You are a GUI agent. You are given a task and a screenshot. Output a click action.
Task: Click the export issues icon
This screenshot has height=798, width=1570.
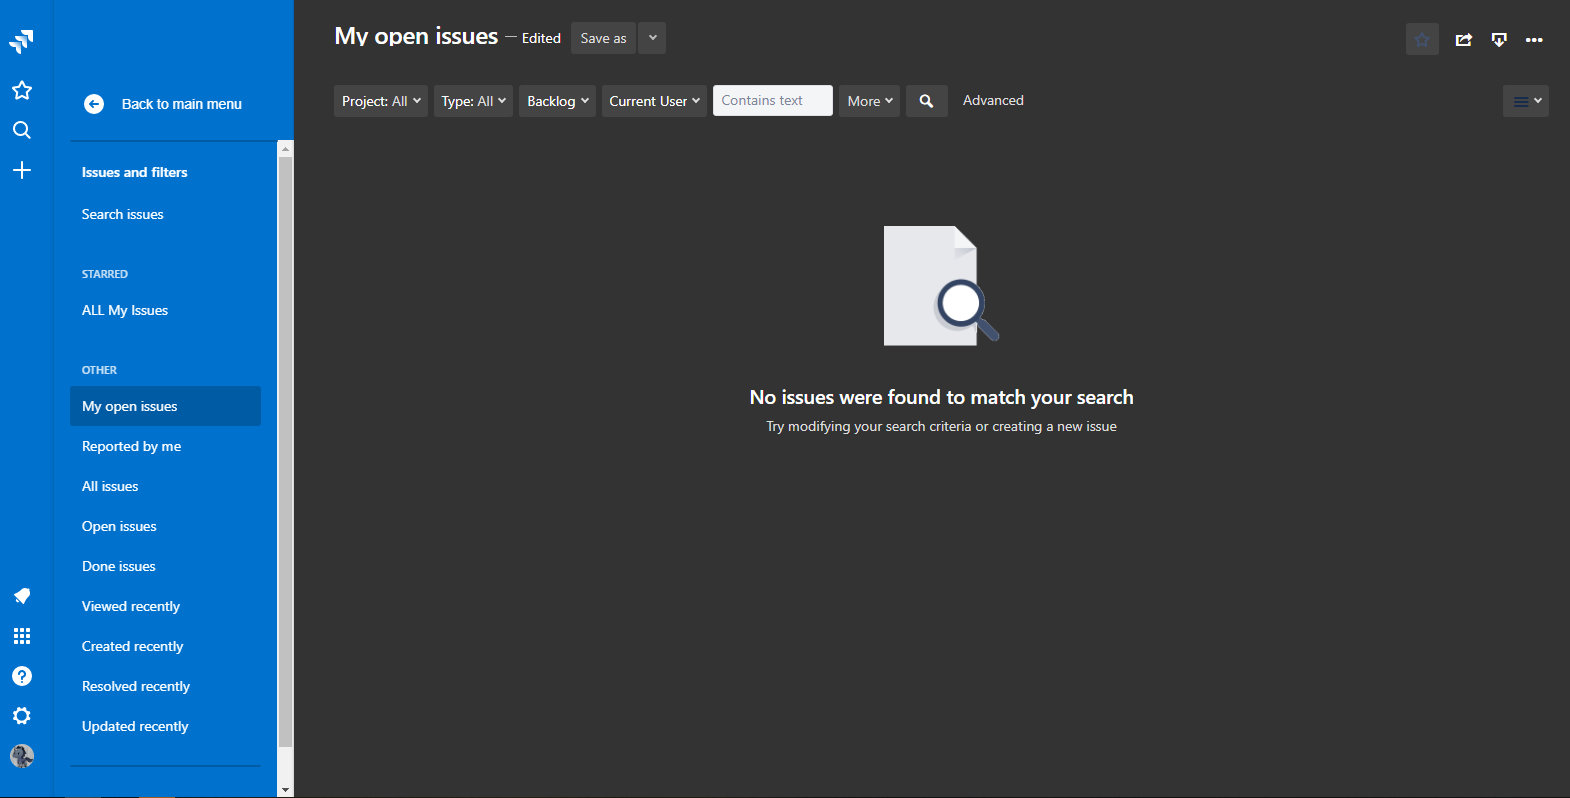click(1499, 40)
